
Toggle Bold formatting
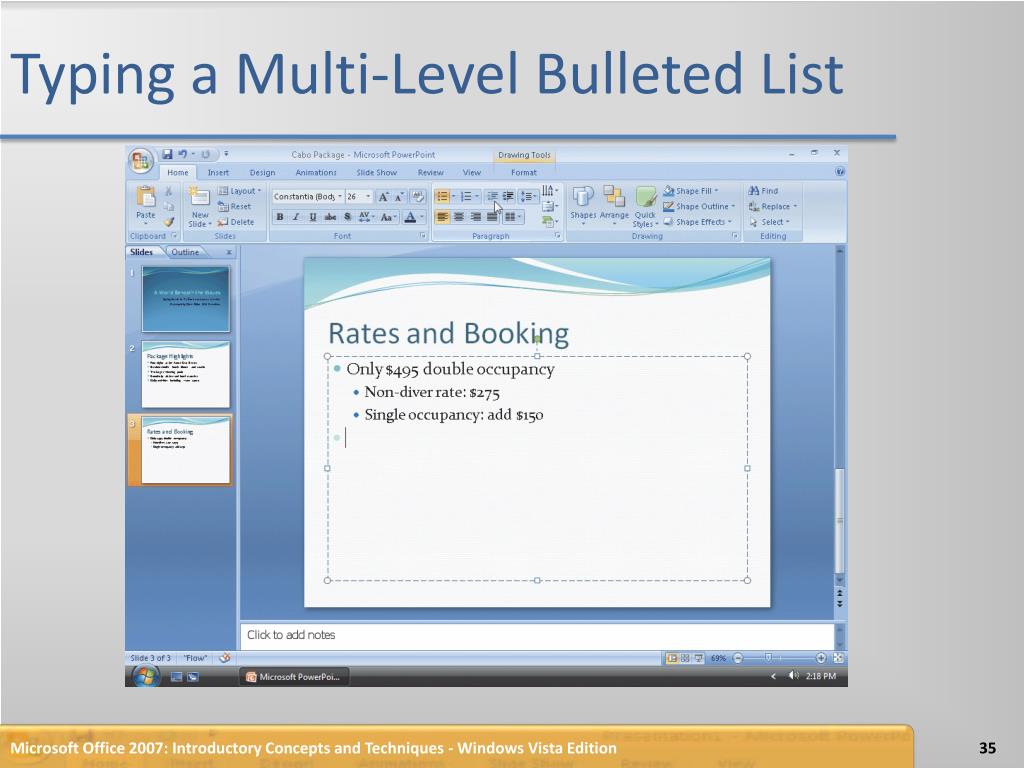click(280, 217)
